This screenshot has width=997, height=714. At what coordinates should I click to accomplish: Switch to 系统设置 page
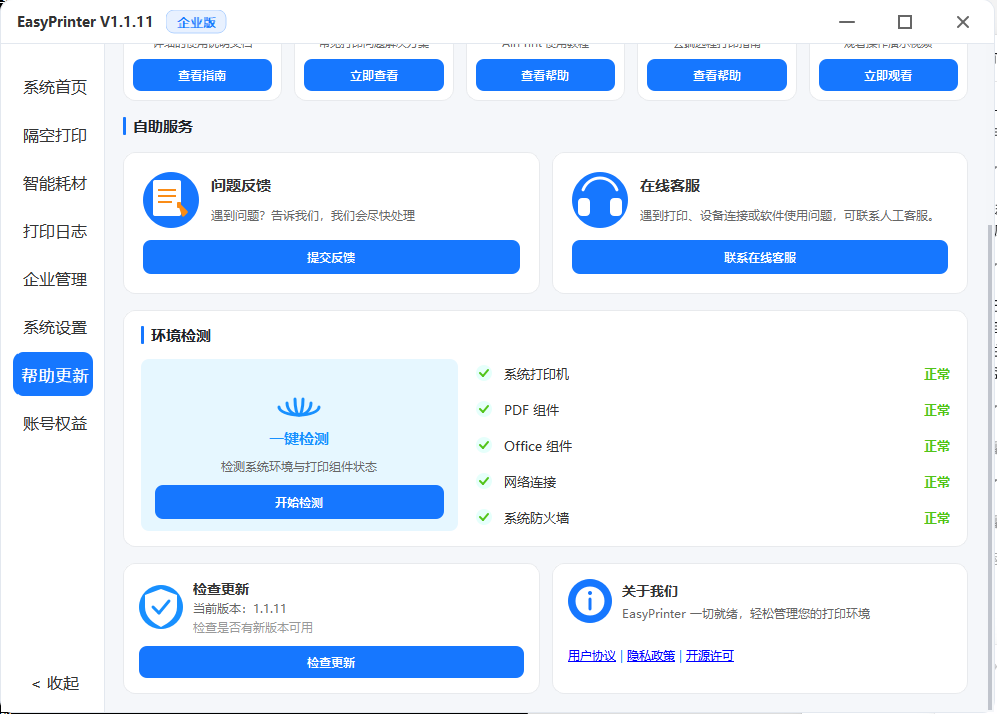55,327
